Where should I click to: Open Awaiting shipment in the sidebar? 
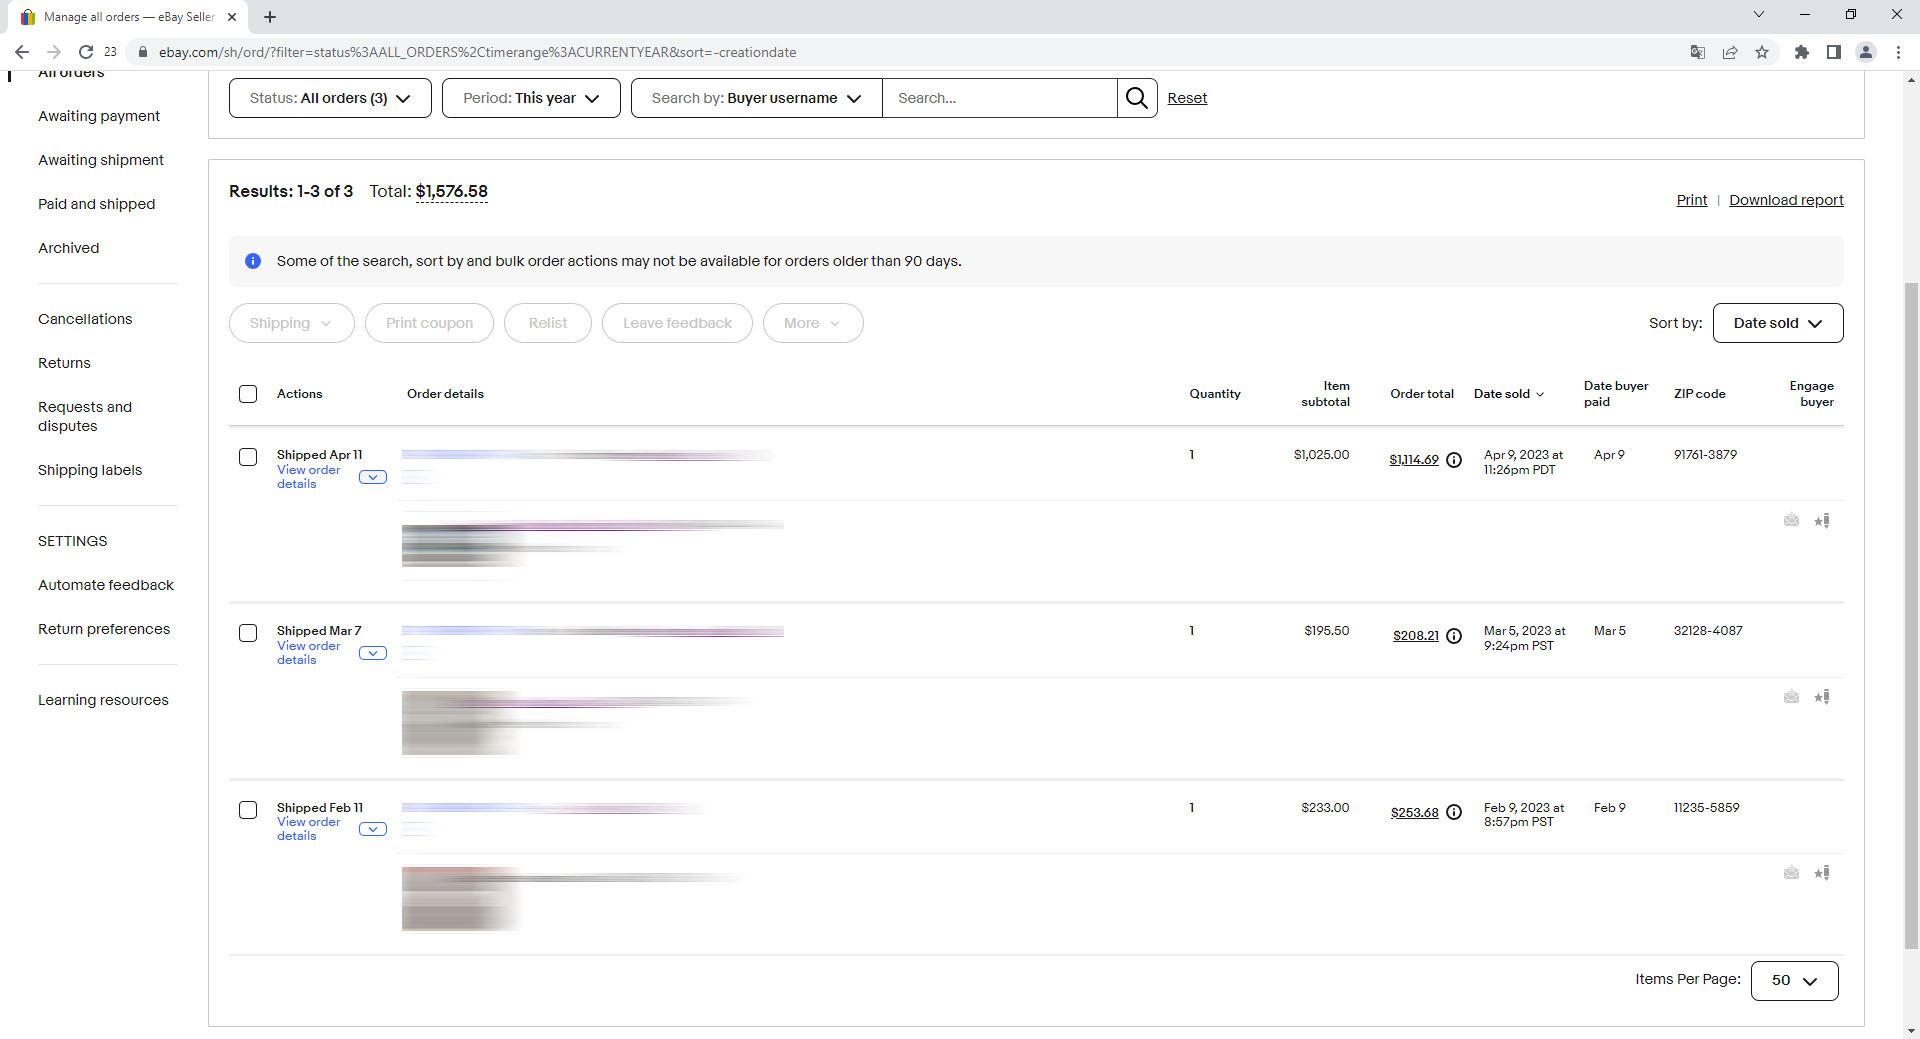101,160
